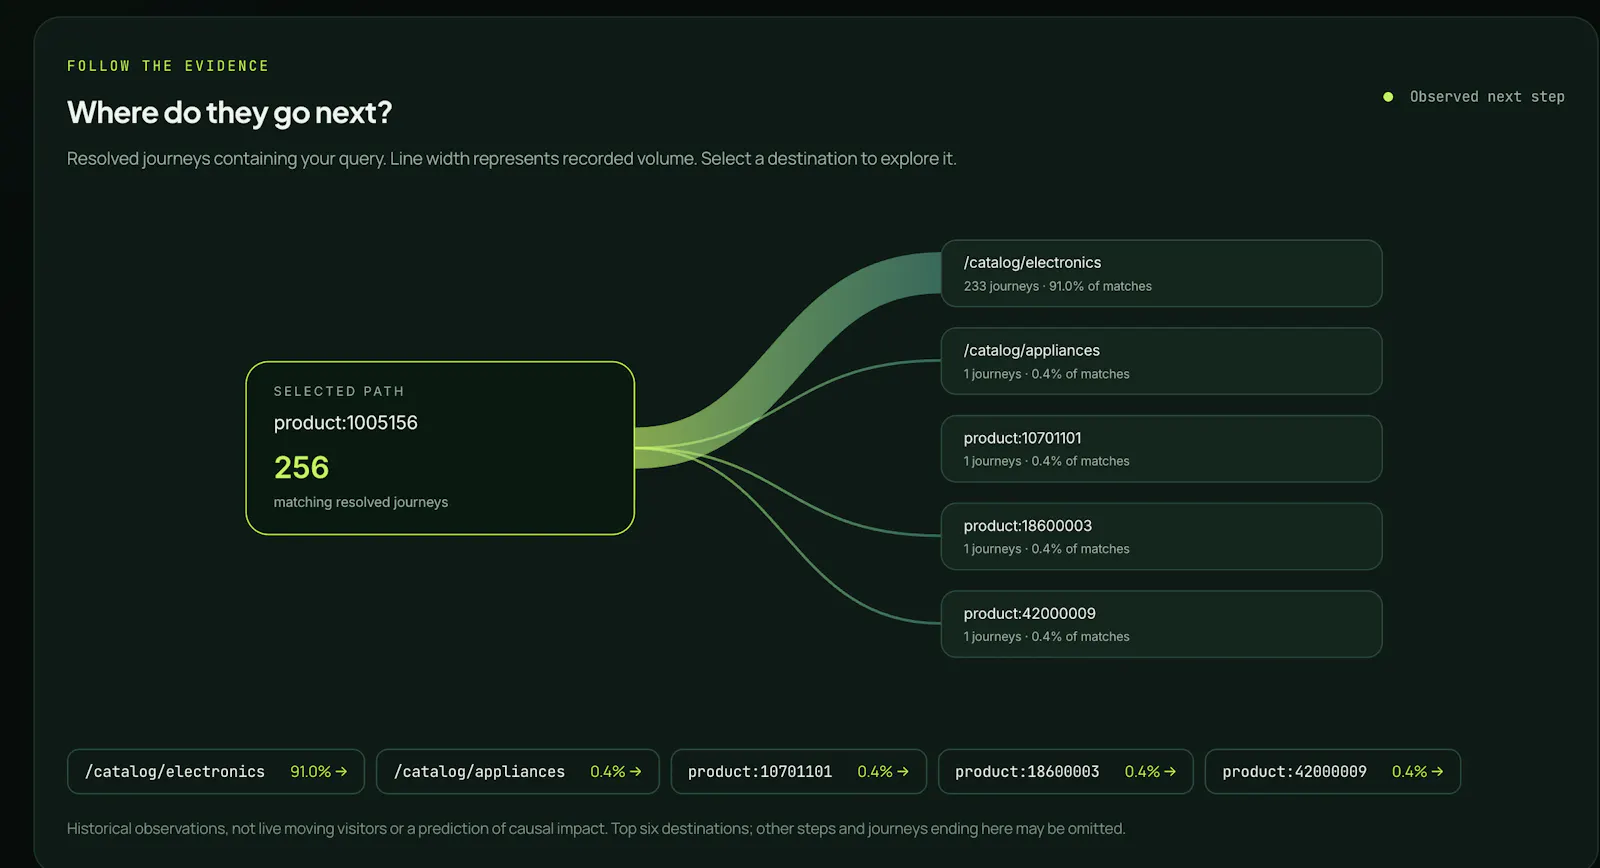Open the product:18600003 destination card
Image resolution: width=1600 pixels, height=868 pixels.
tap(1161, 537)
